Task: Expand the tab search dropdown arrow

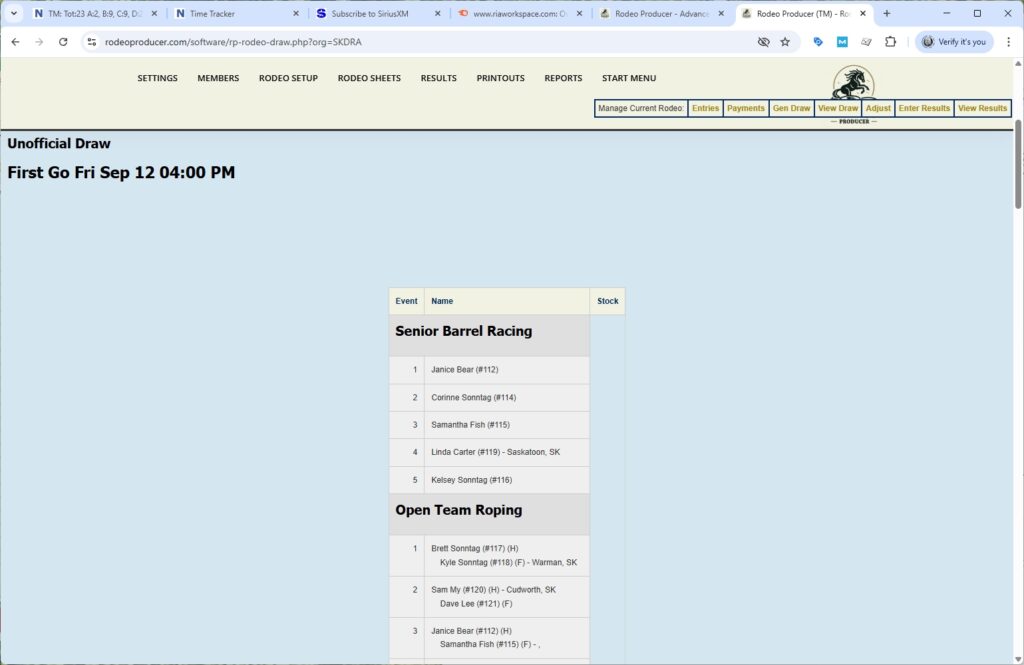Action: pos(14,14)
